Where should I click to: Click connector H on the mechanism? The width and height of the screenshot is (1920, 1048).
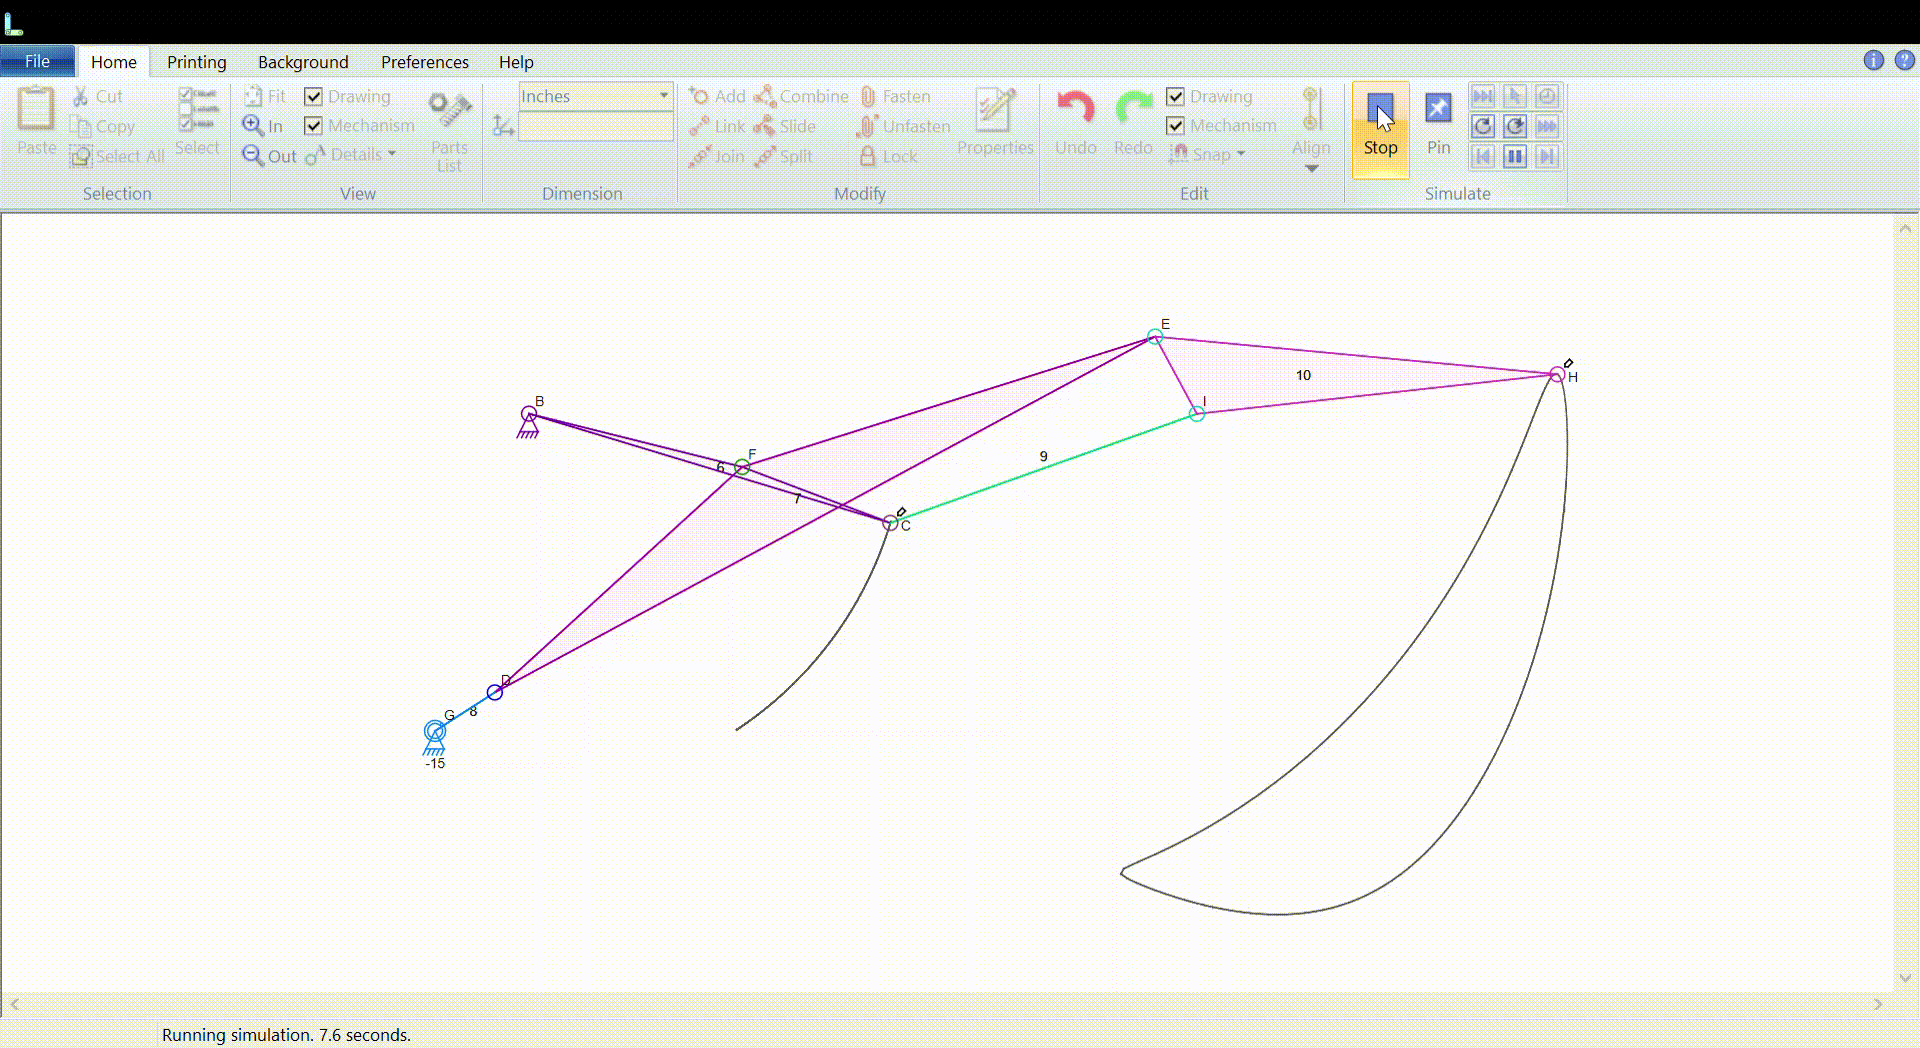[x=1557, y=375]
